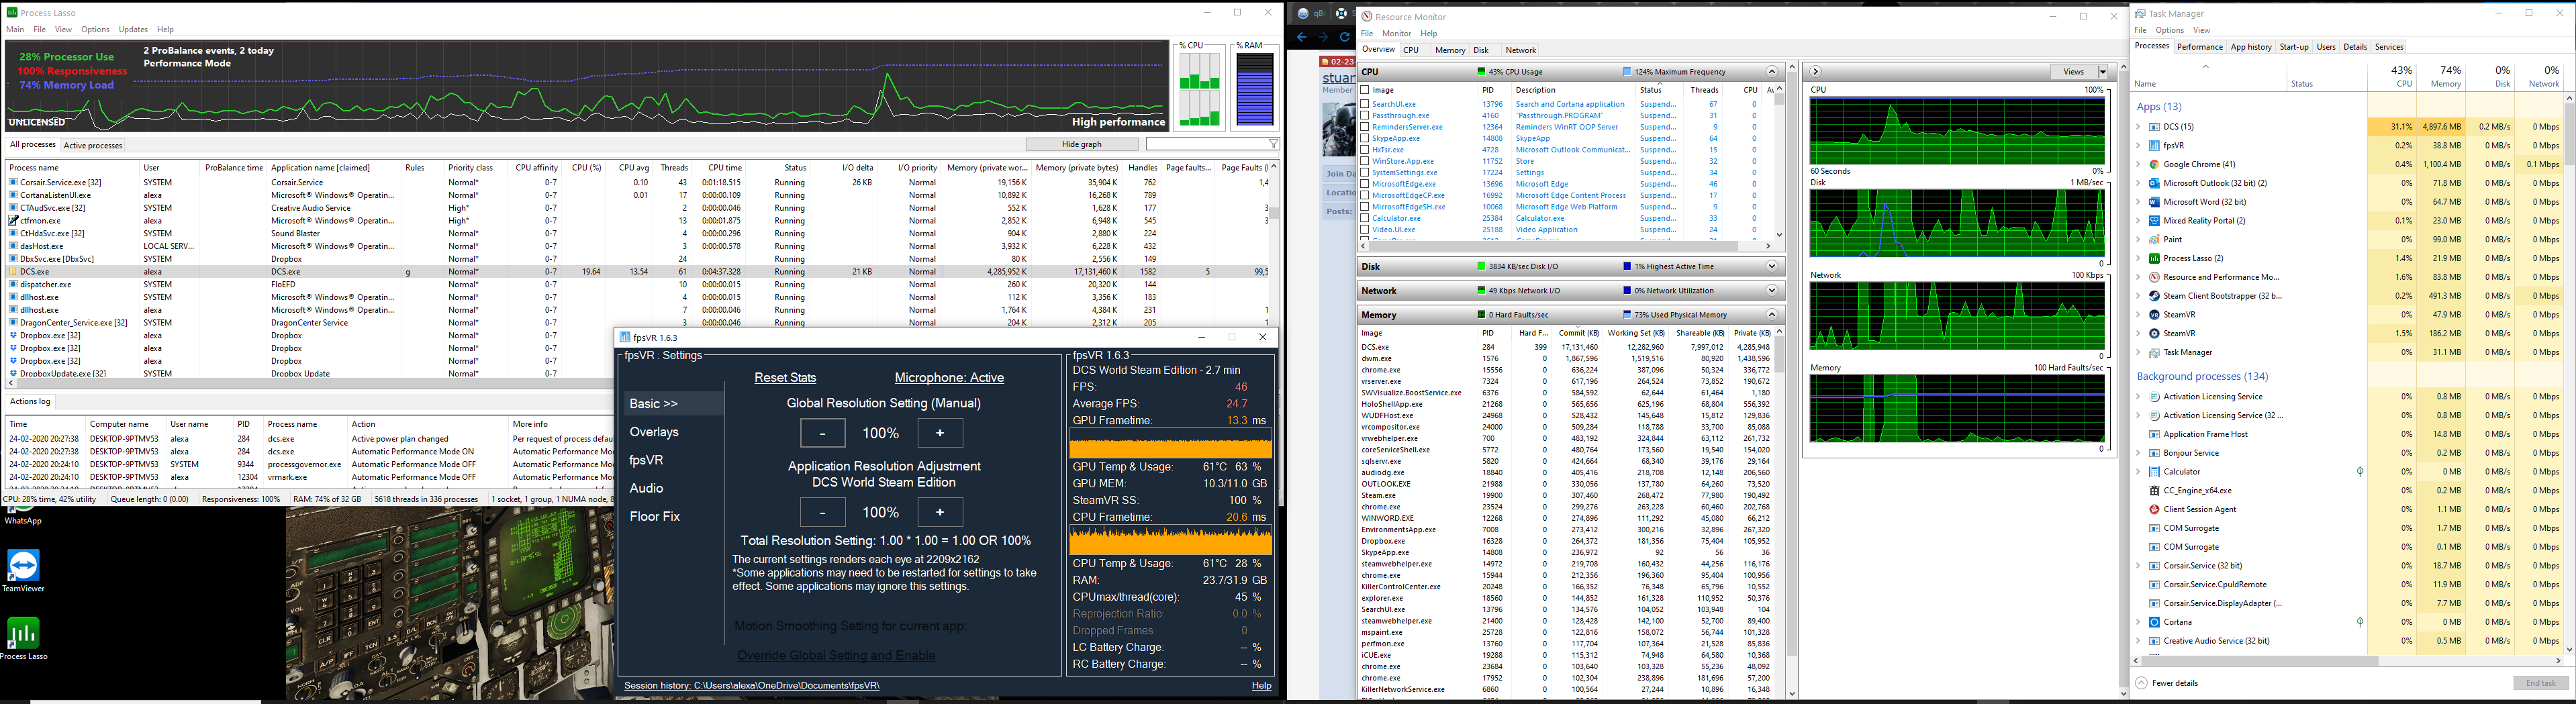Switch to Active processes tab in Process Lasso
This screenshot has height=704, width=2576.
tap(93, 146)
